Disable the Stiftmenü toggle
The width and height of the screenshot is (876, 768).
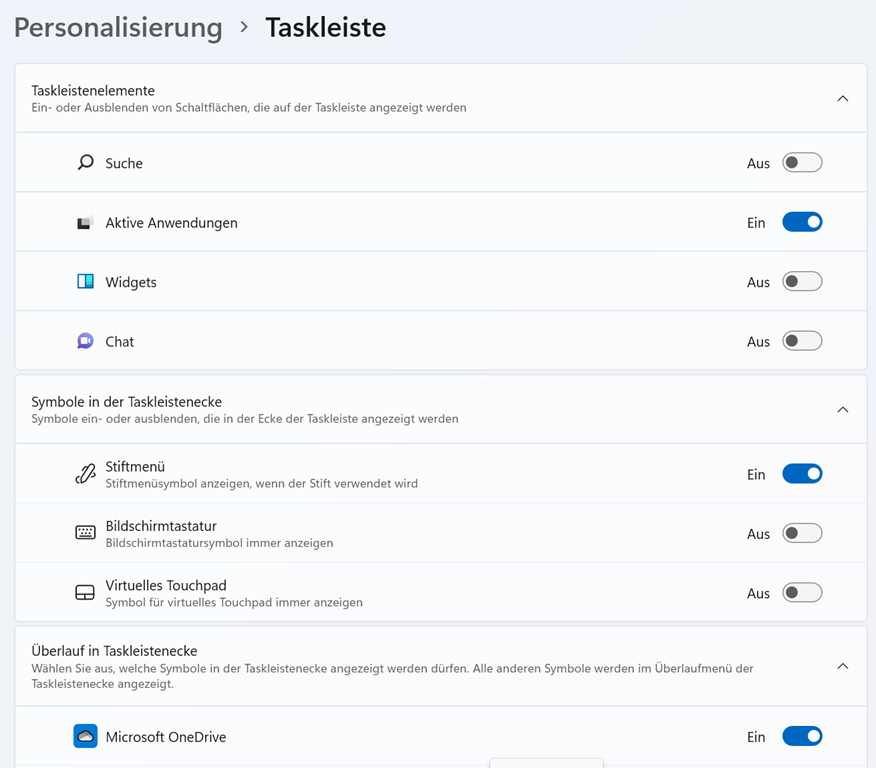(x=802, y=474)
